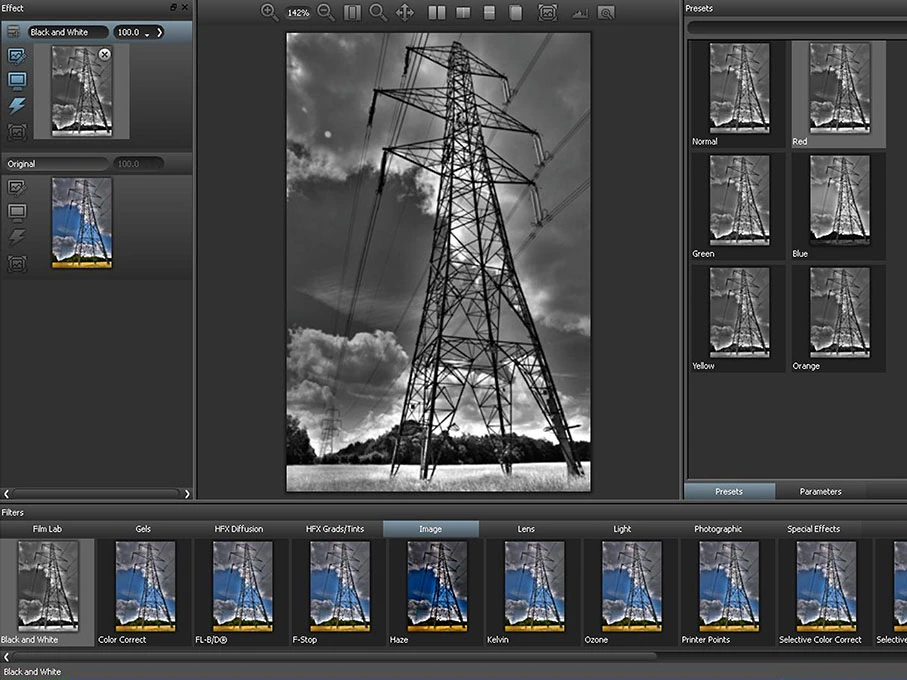Click the right scroll arrow in the Effect panel
Image resolution: width=907 pixels, height=680 pixels.
[x=186, y=493]
